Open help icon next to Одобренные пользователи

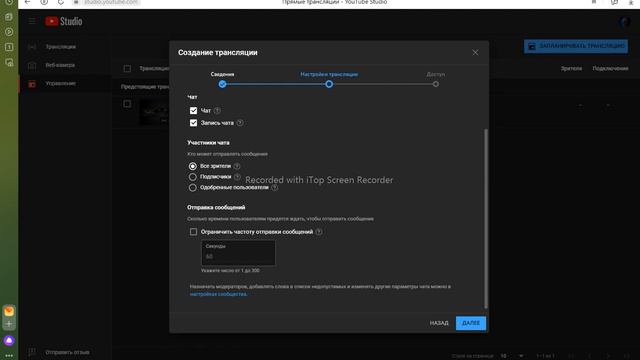coord(275,188)
